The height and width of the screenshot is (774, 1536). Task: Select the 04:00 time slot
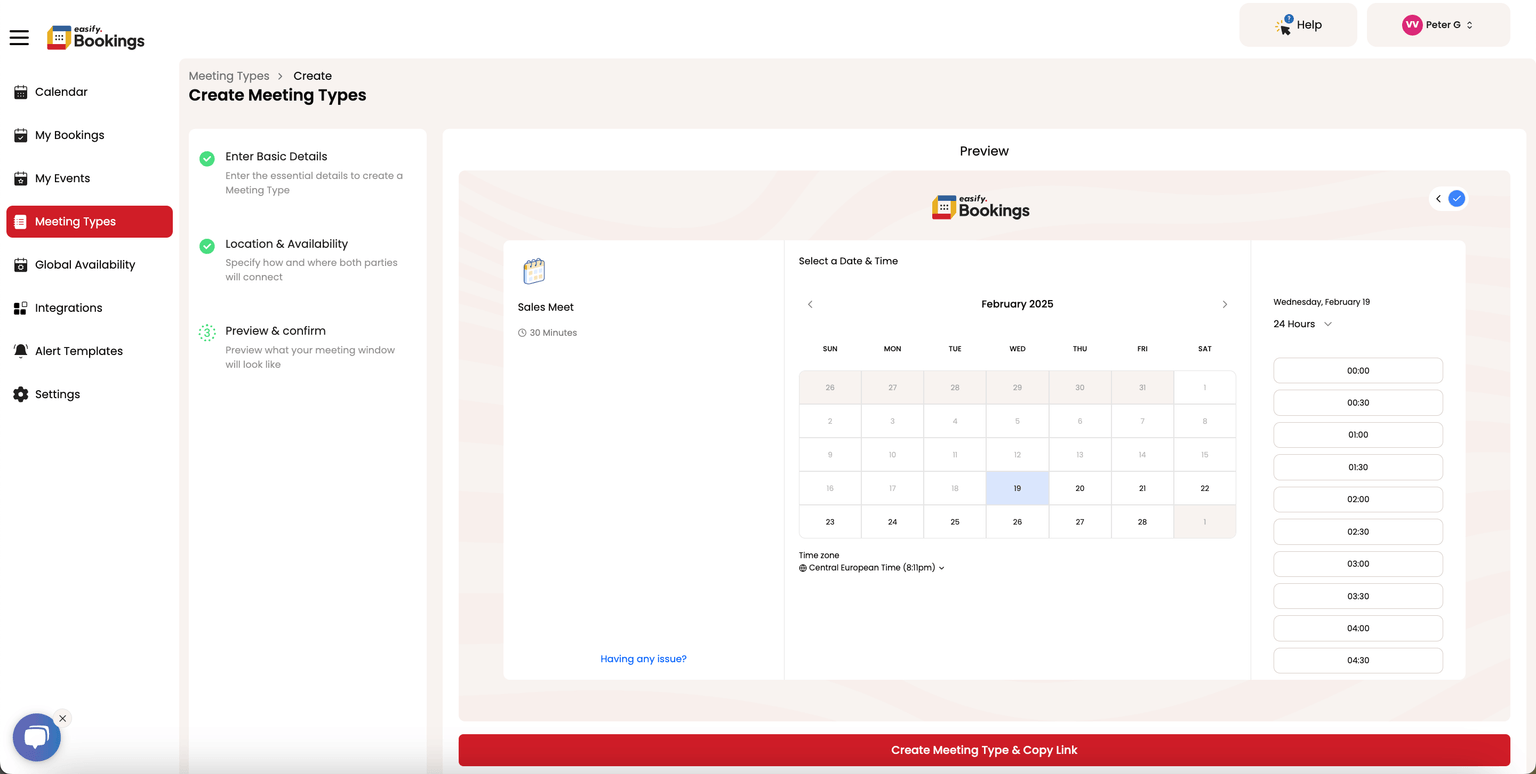pyautogui.click(x=1358, y=628)
